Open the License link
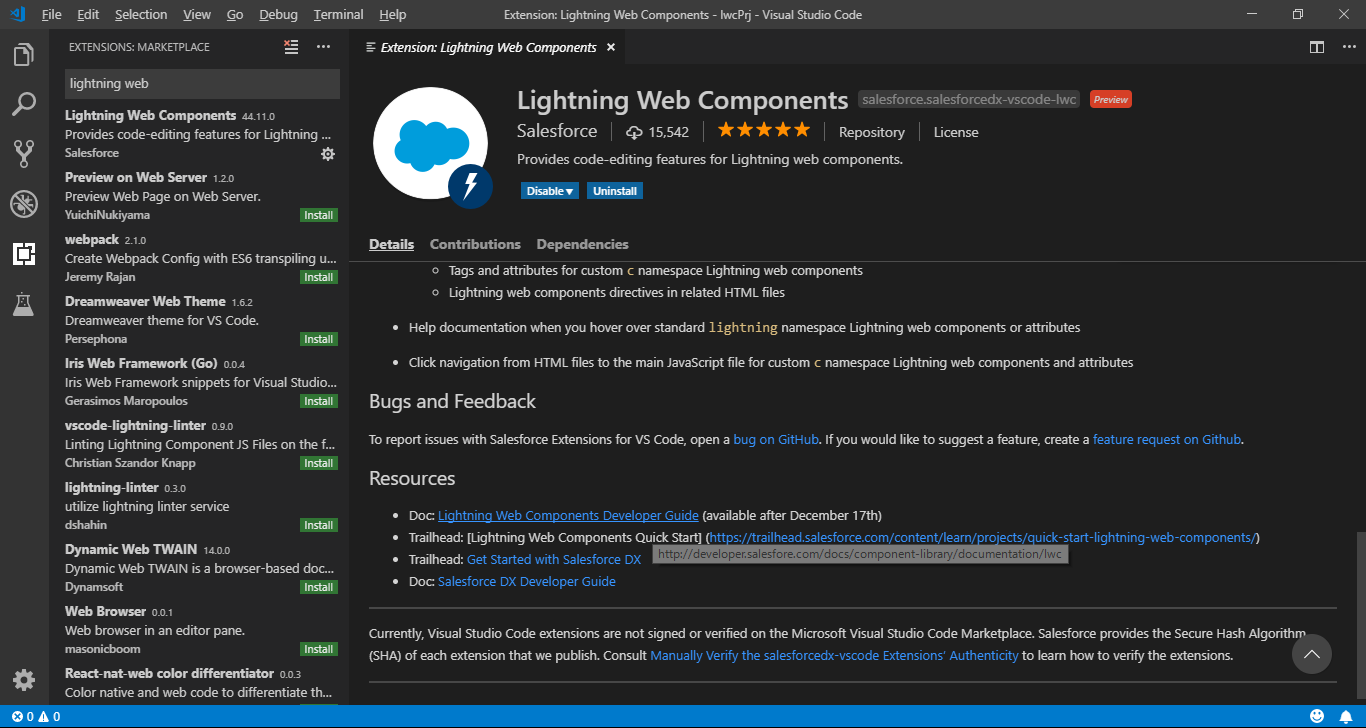 pos(956,132)
